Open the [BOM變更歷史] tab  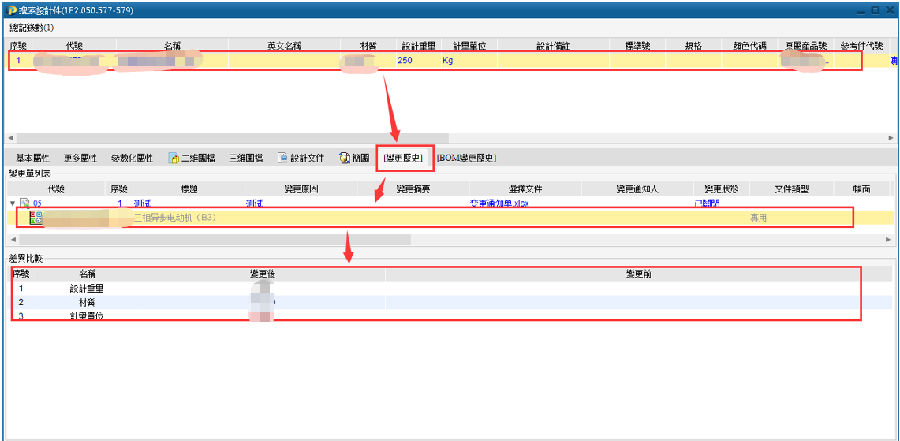tap(466, 158)
